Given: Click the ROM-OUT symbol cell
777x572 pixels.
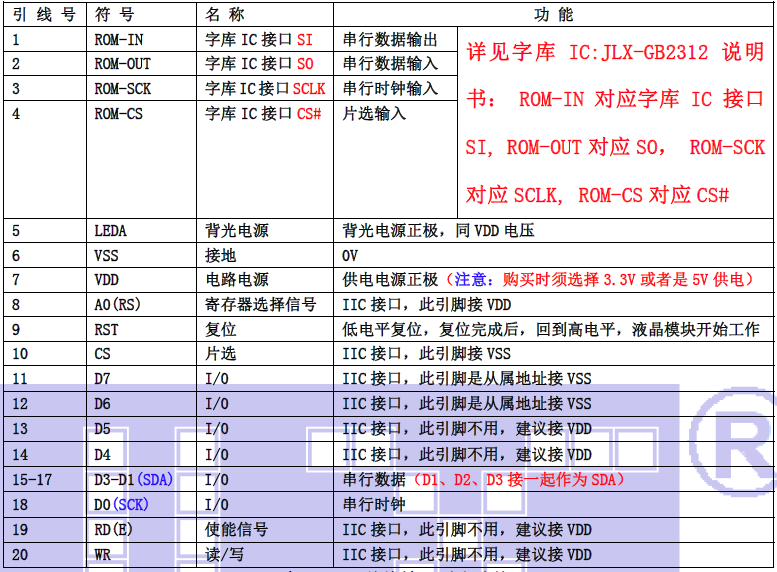Looking at the screenshot, I should point(122,64).
